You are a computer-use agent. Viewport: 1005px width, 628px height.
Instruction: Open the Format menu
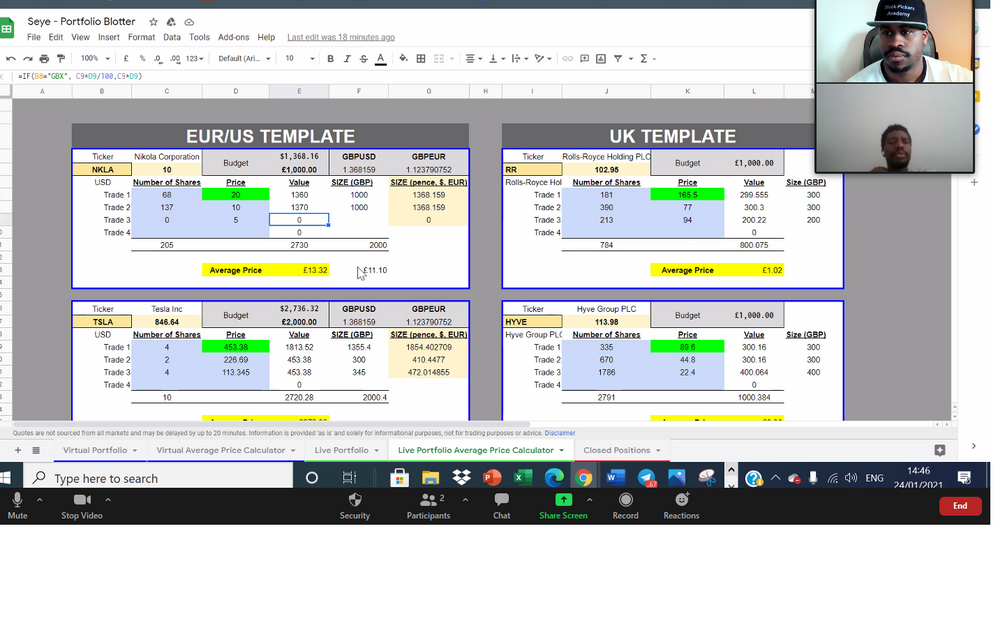tap(141, 37)
